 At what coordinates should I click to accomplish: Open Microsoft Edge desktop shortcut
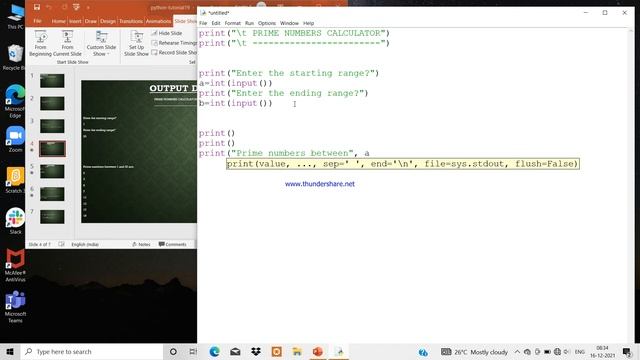15,101
